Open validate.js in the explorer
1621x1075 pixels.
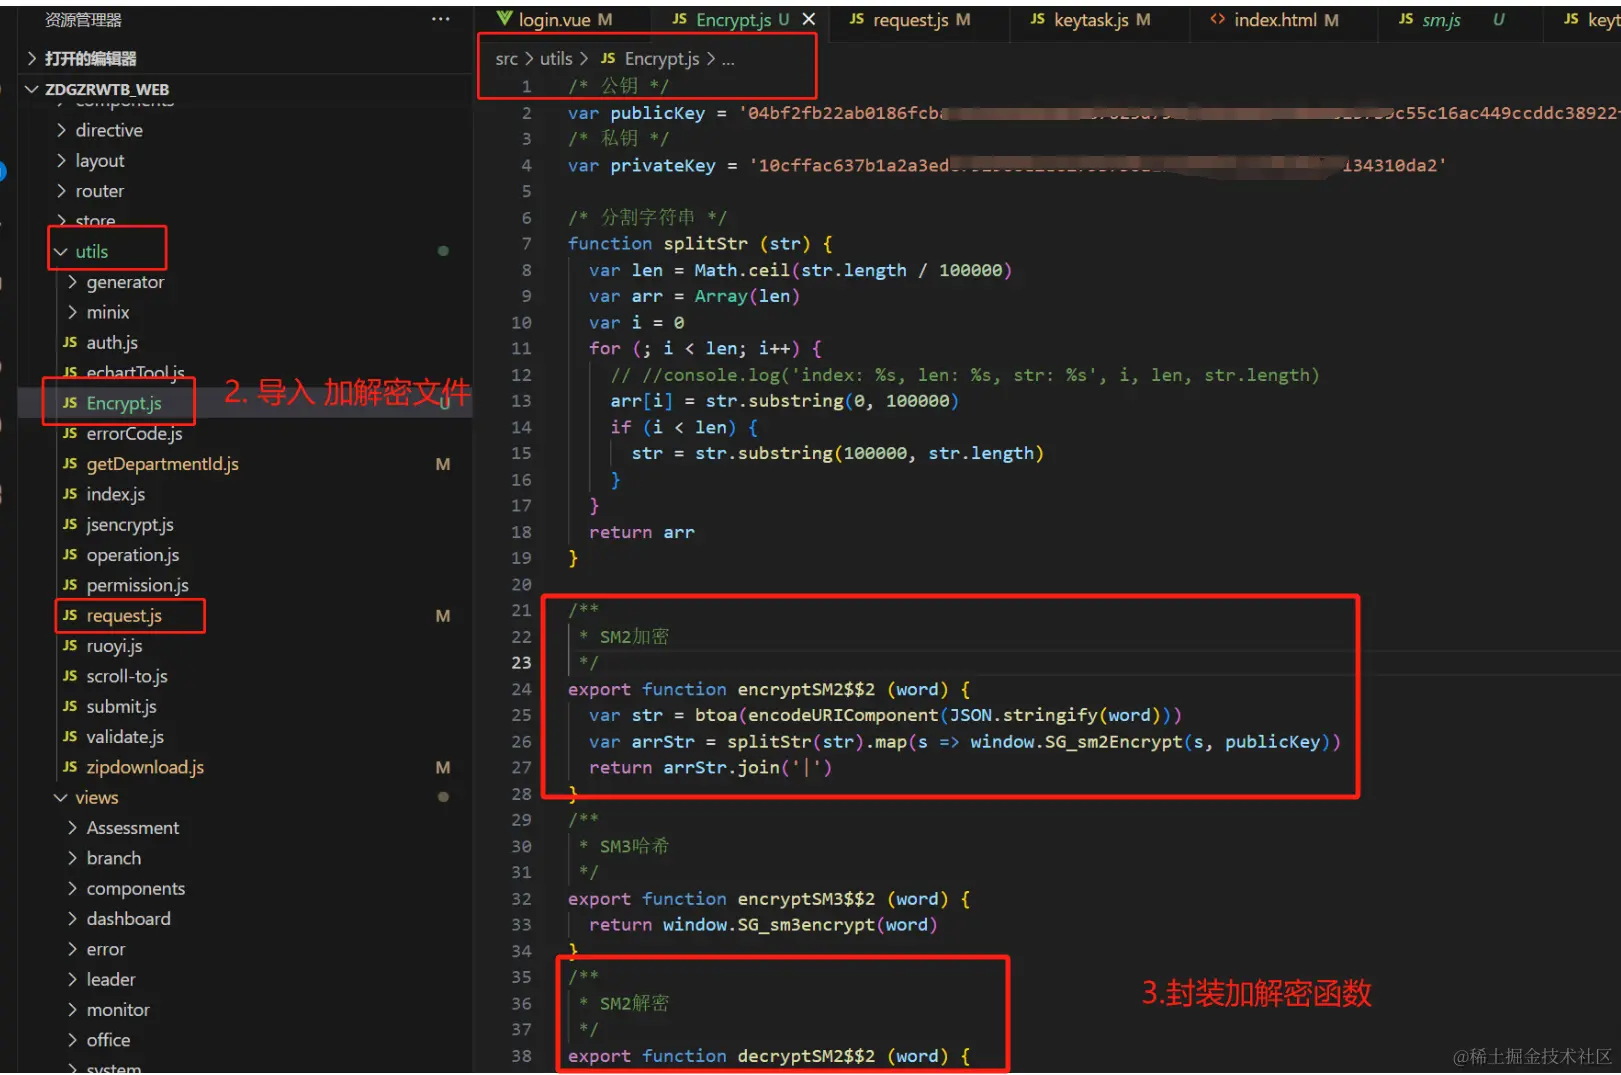tap(244, 737)
